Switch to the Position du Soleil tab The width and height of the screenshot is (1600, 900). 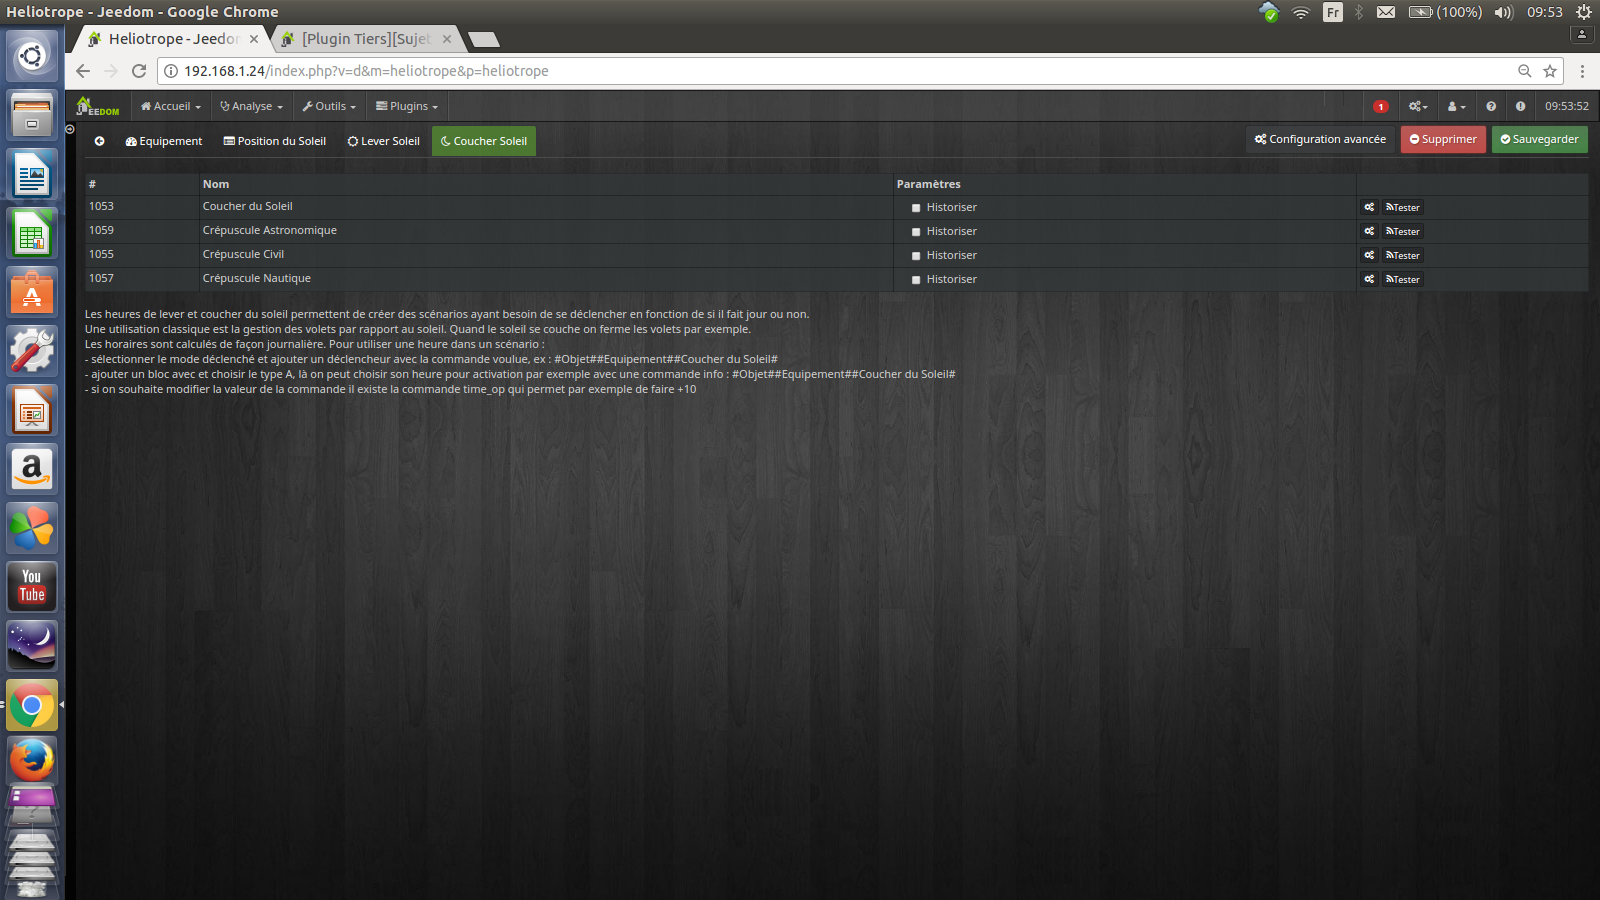coord(275,141)
